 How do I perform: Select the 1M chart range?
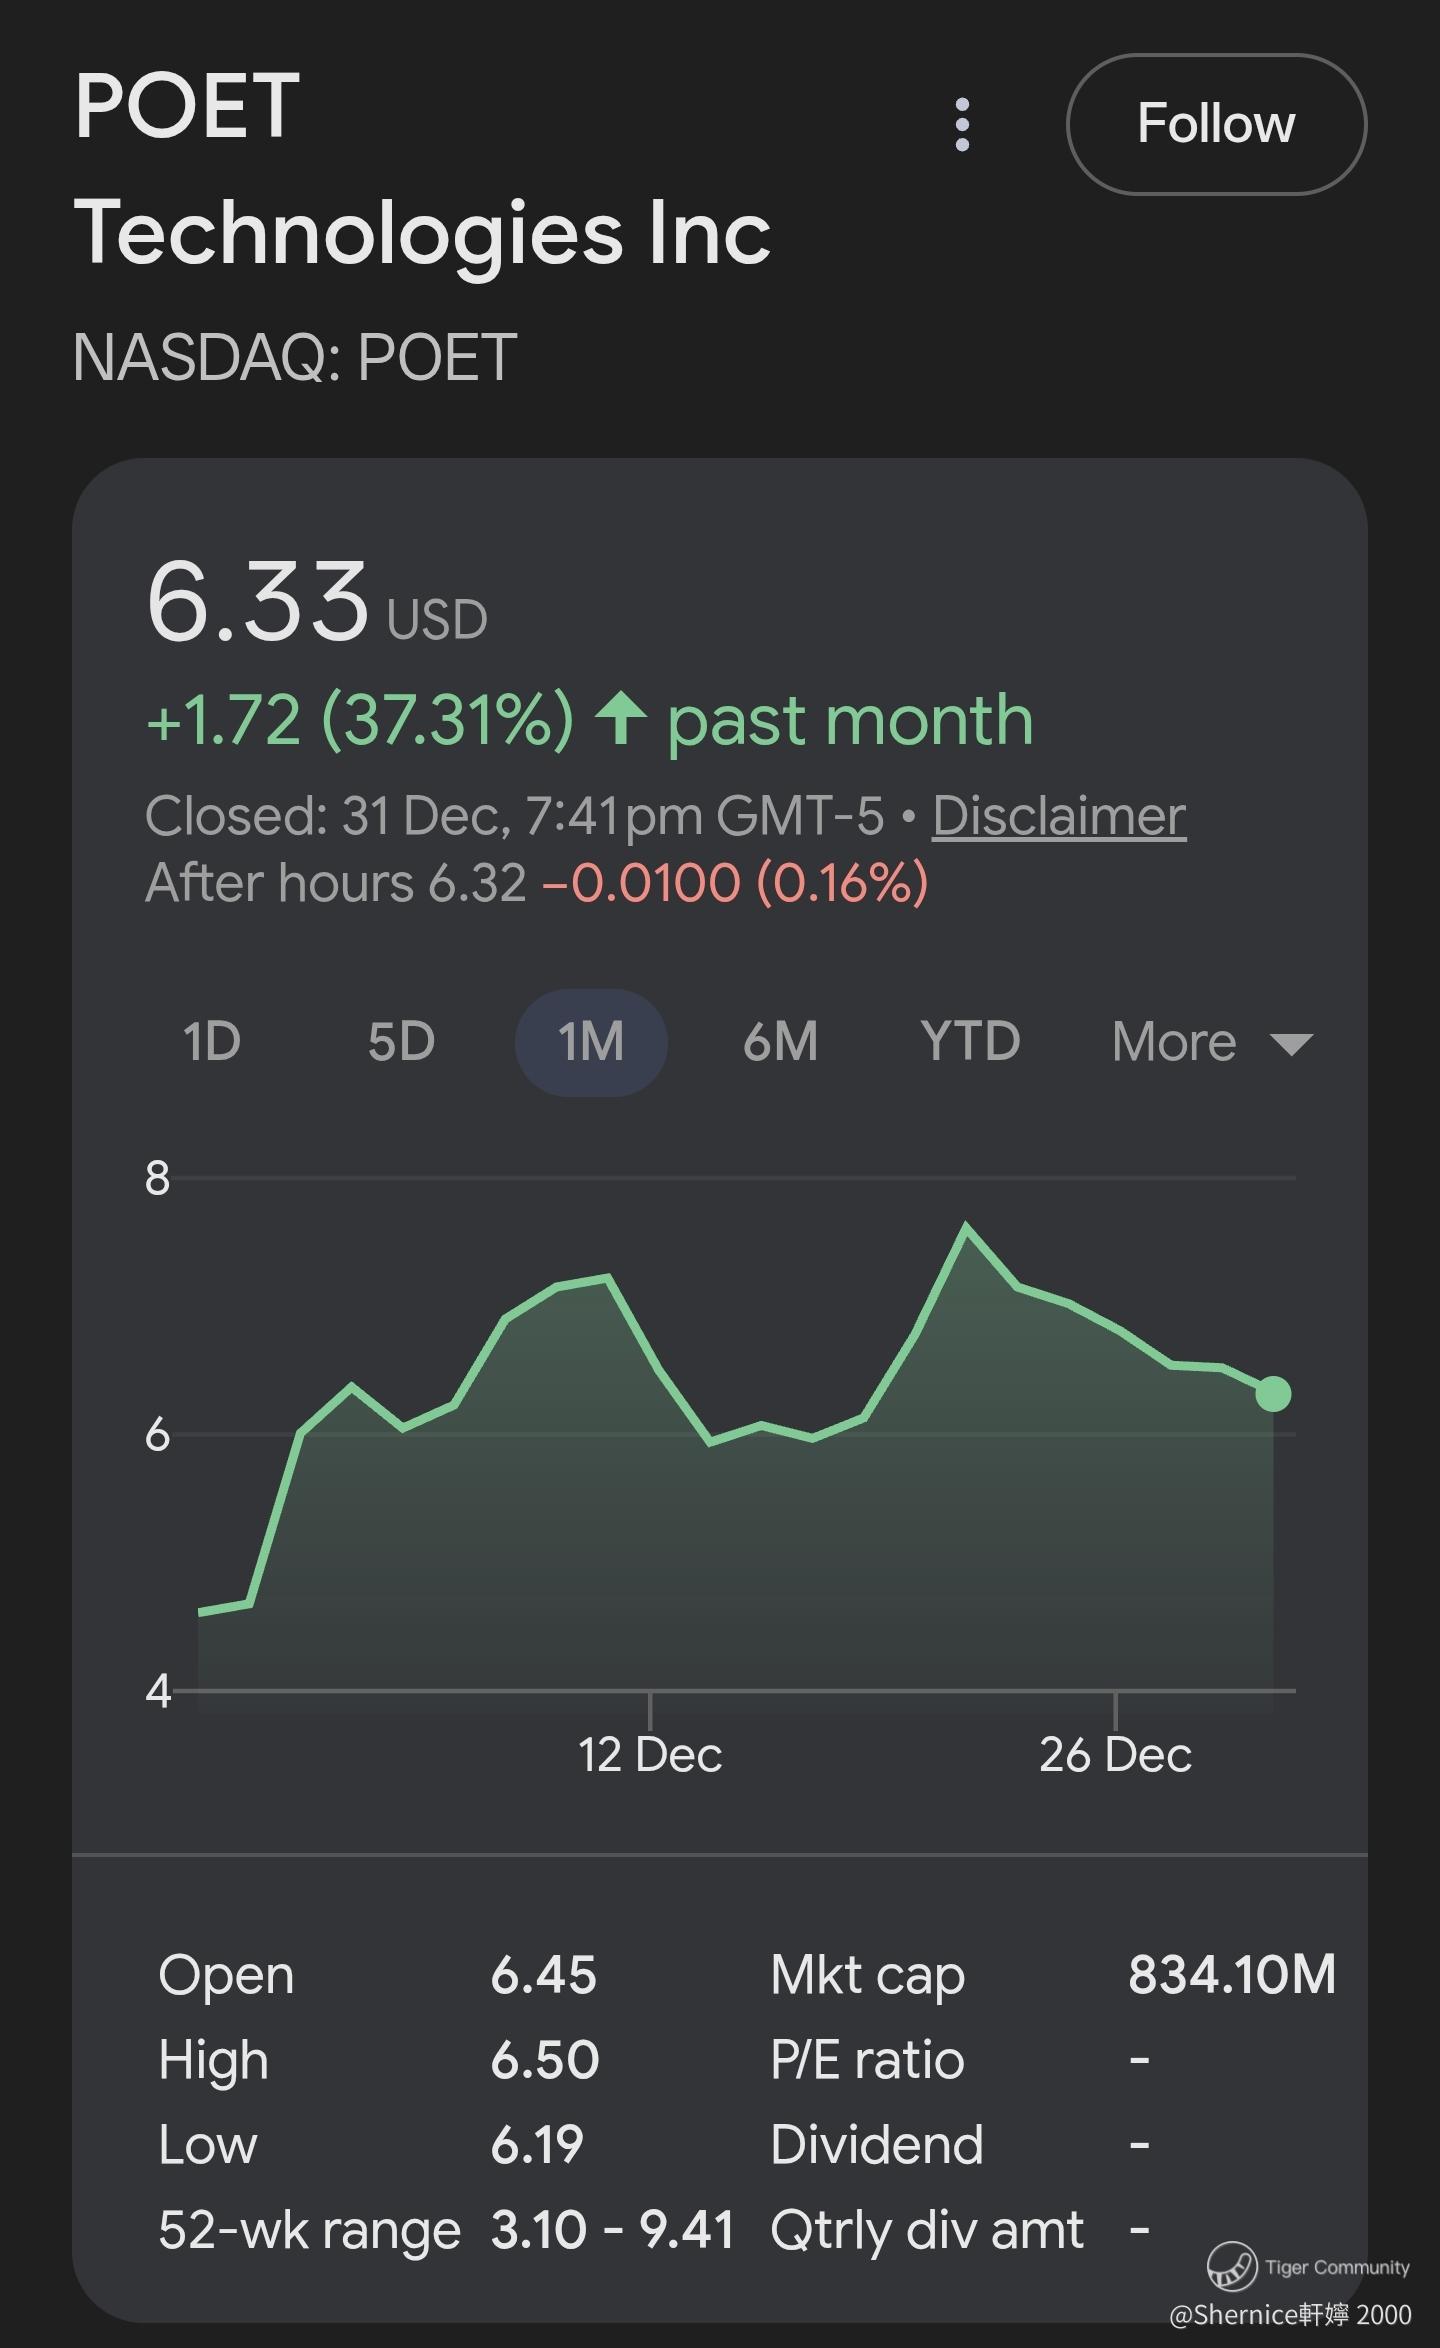591,1042
